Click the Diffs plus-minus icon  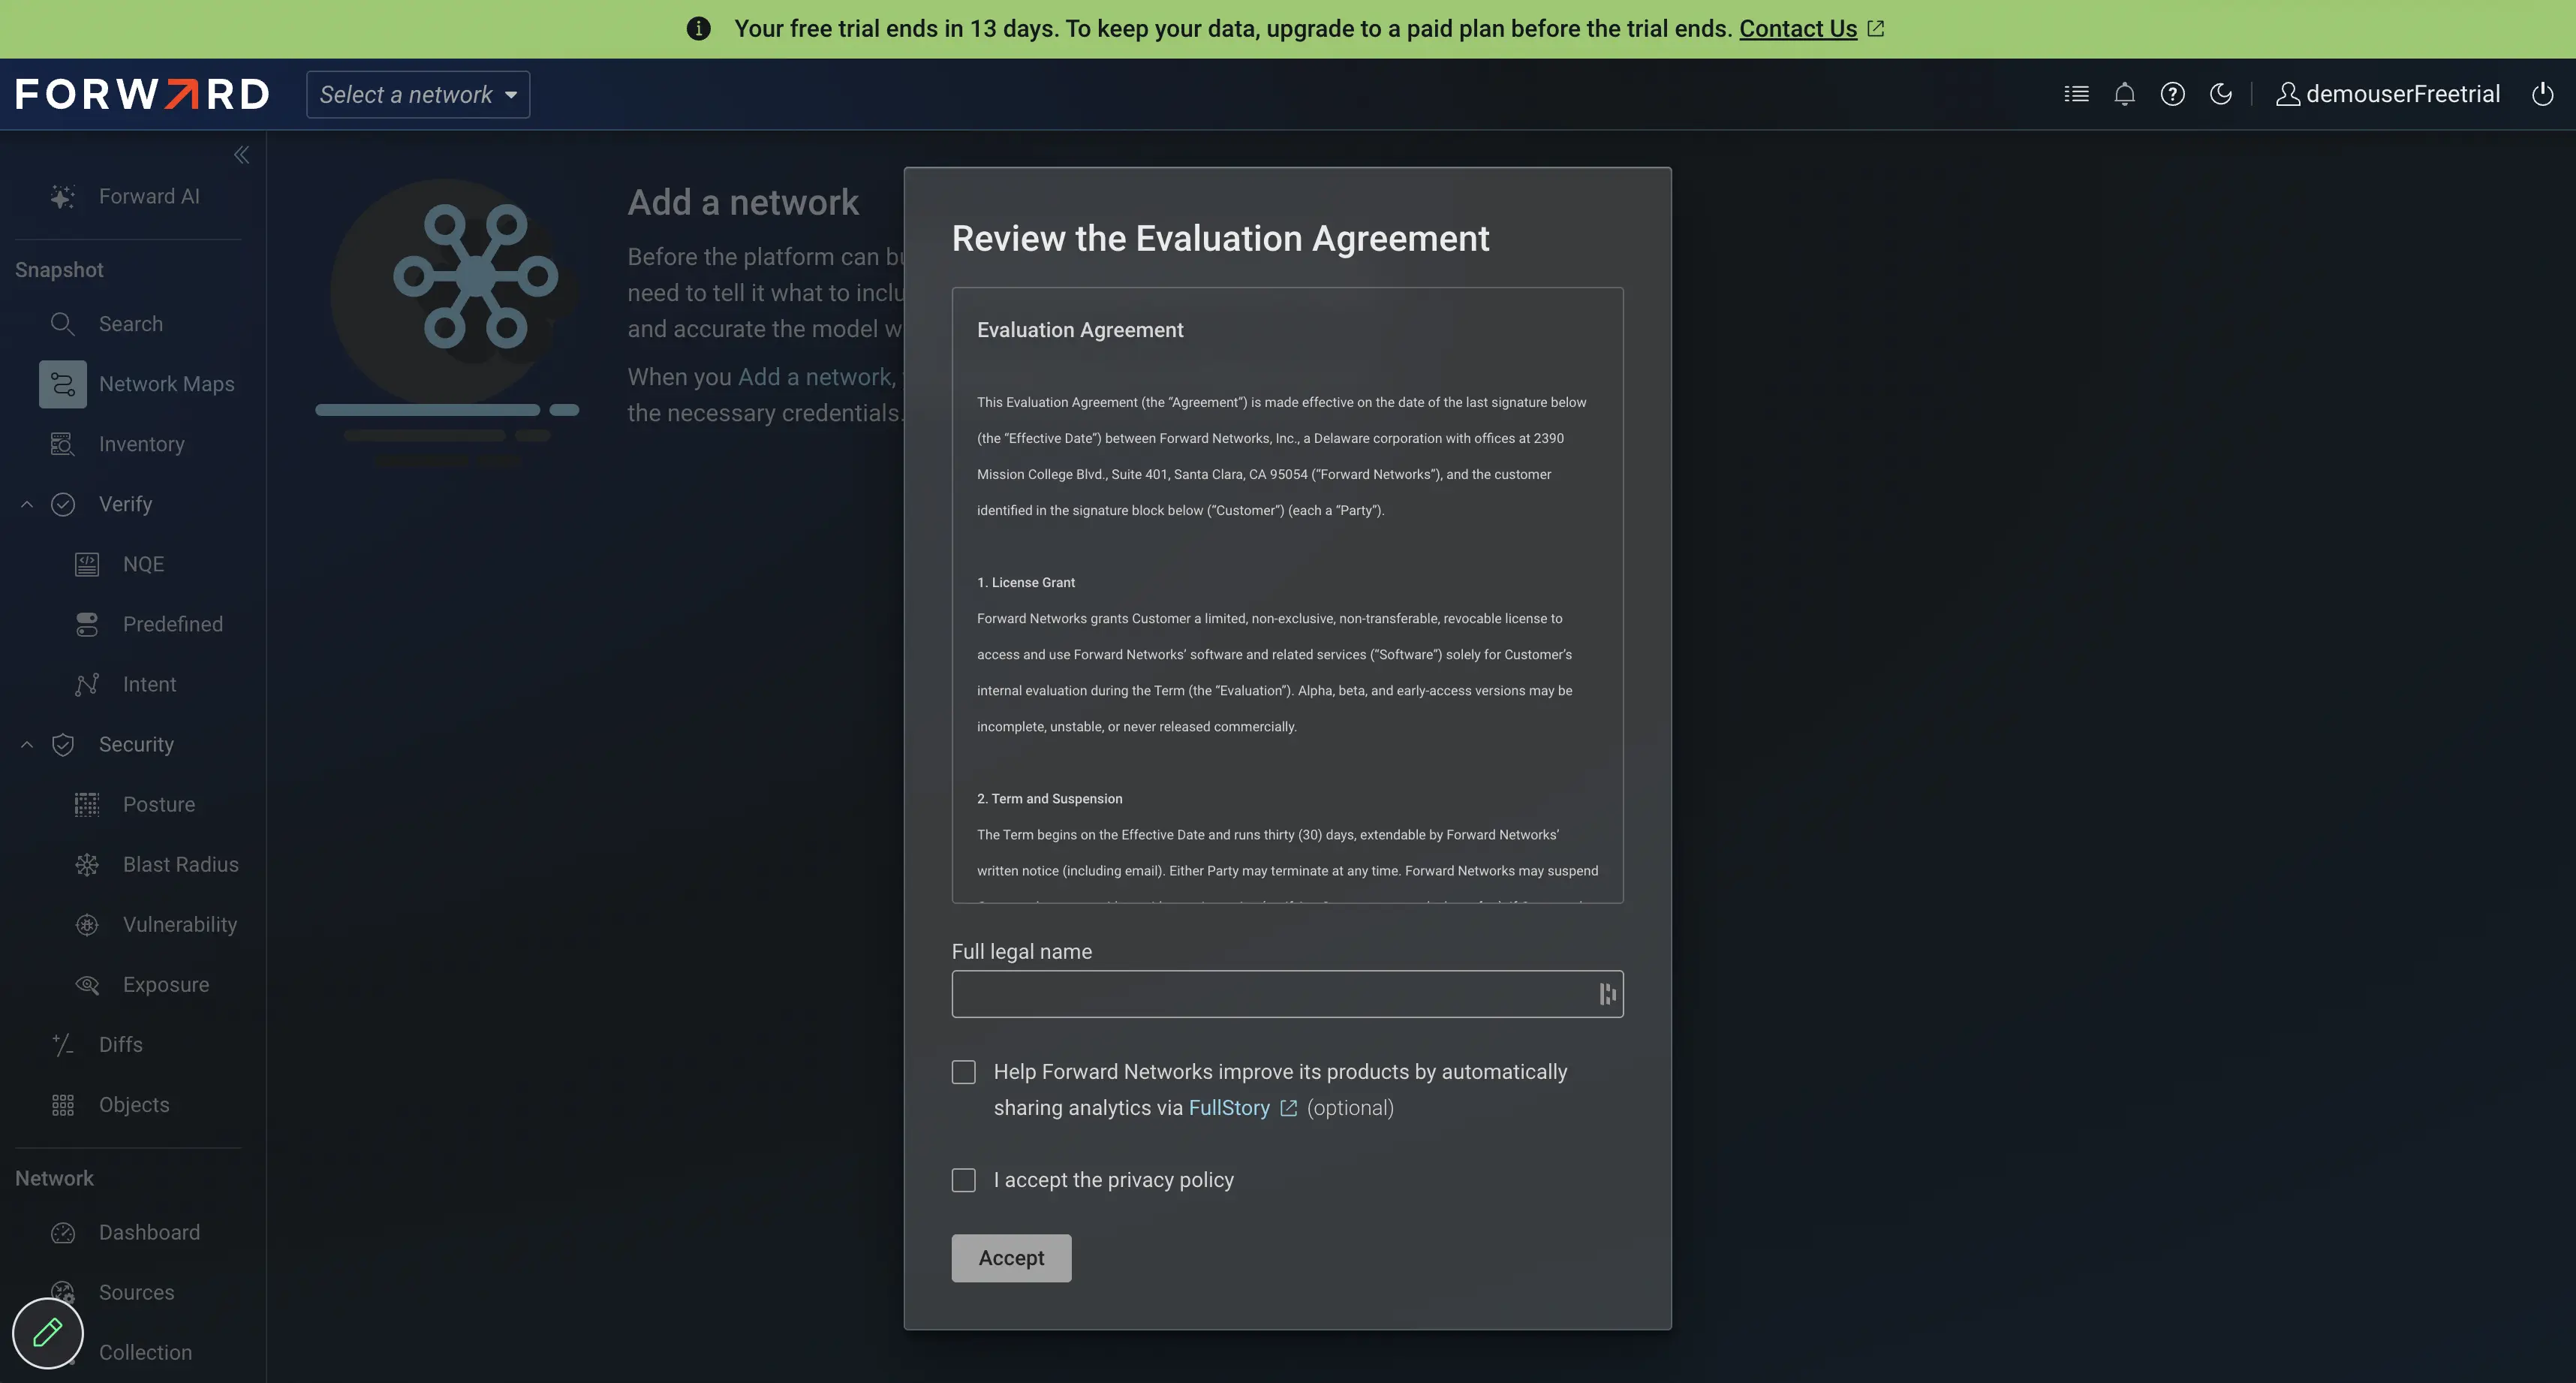click(x=63, y=1044)
